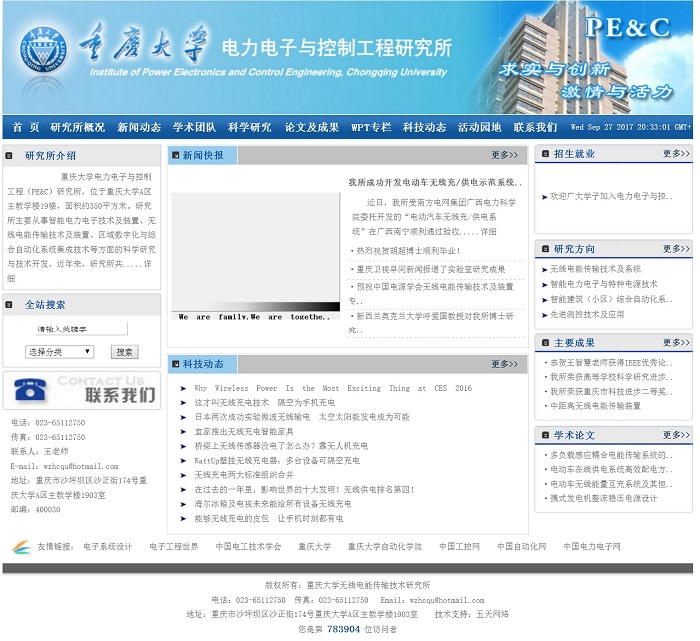Screen dimensions: 700x641
Task: Click 更多>> in the 科技动态 panel
Action: click(504, 364)
